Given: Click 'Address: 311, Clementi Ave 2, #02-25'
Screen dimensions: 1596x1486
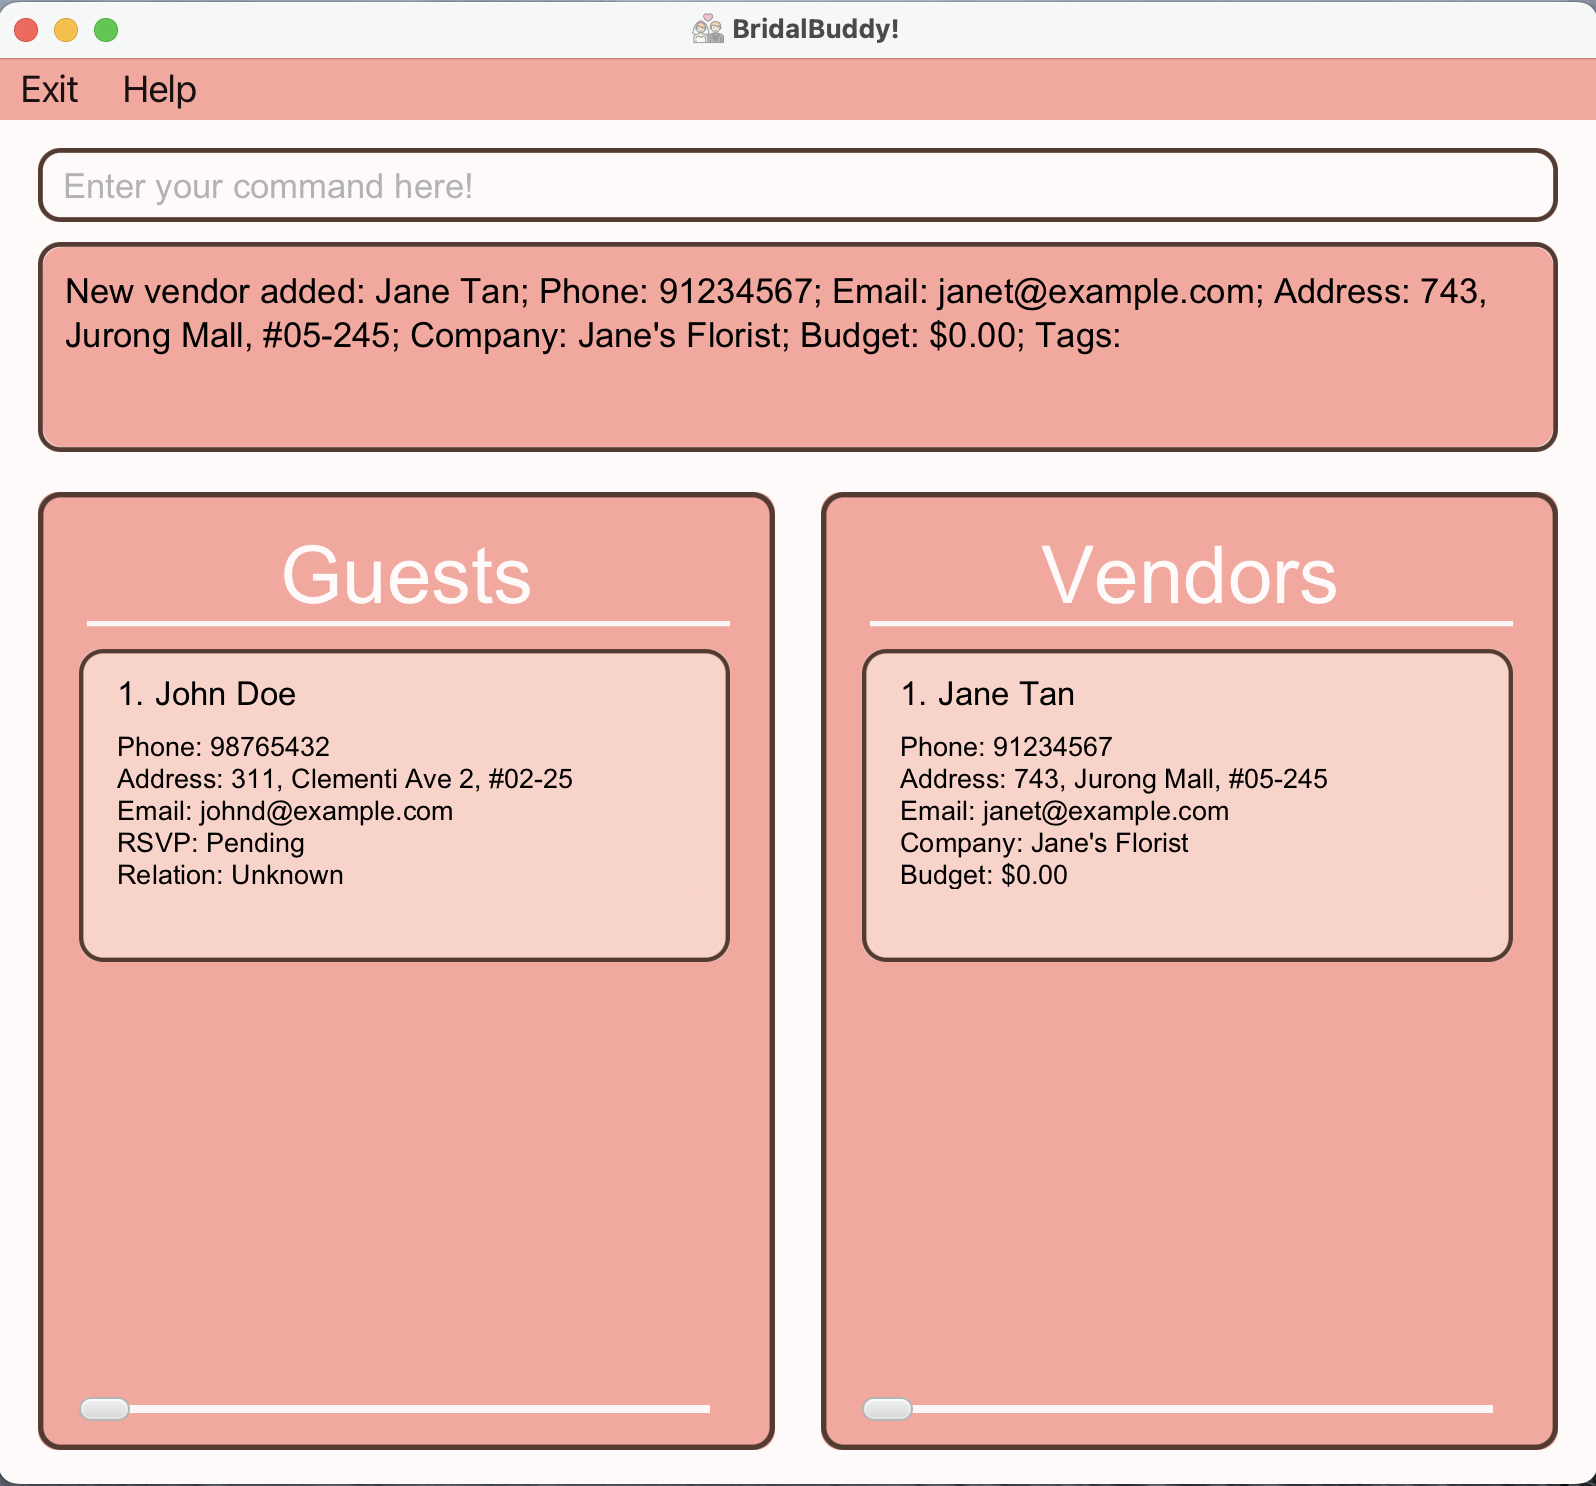Looking at the screenshot, I should [345, 779].
